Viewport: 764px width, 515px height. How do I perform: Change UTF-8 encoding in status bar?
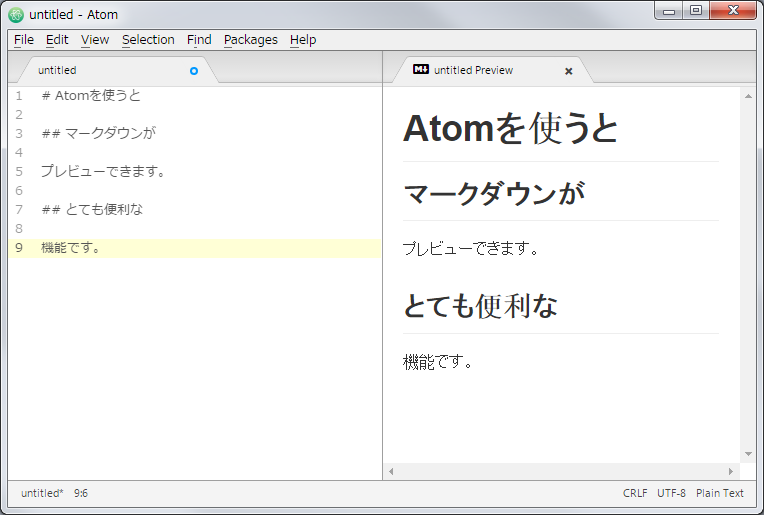click(x=671, y=493)
